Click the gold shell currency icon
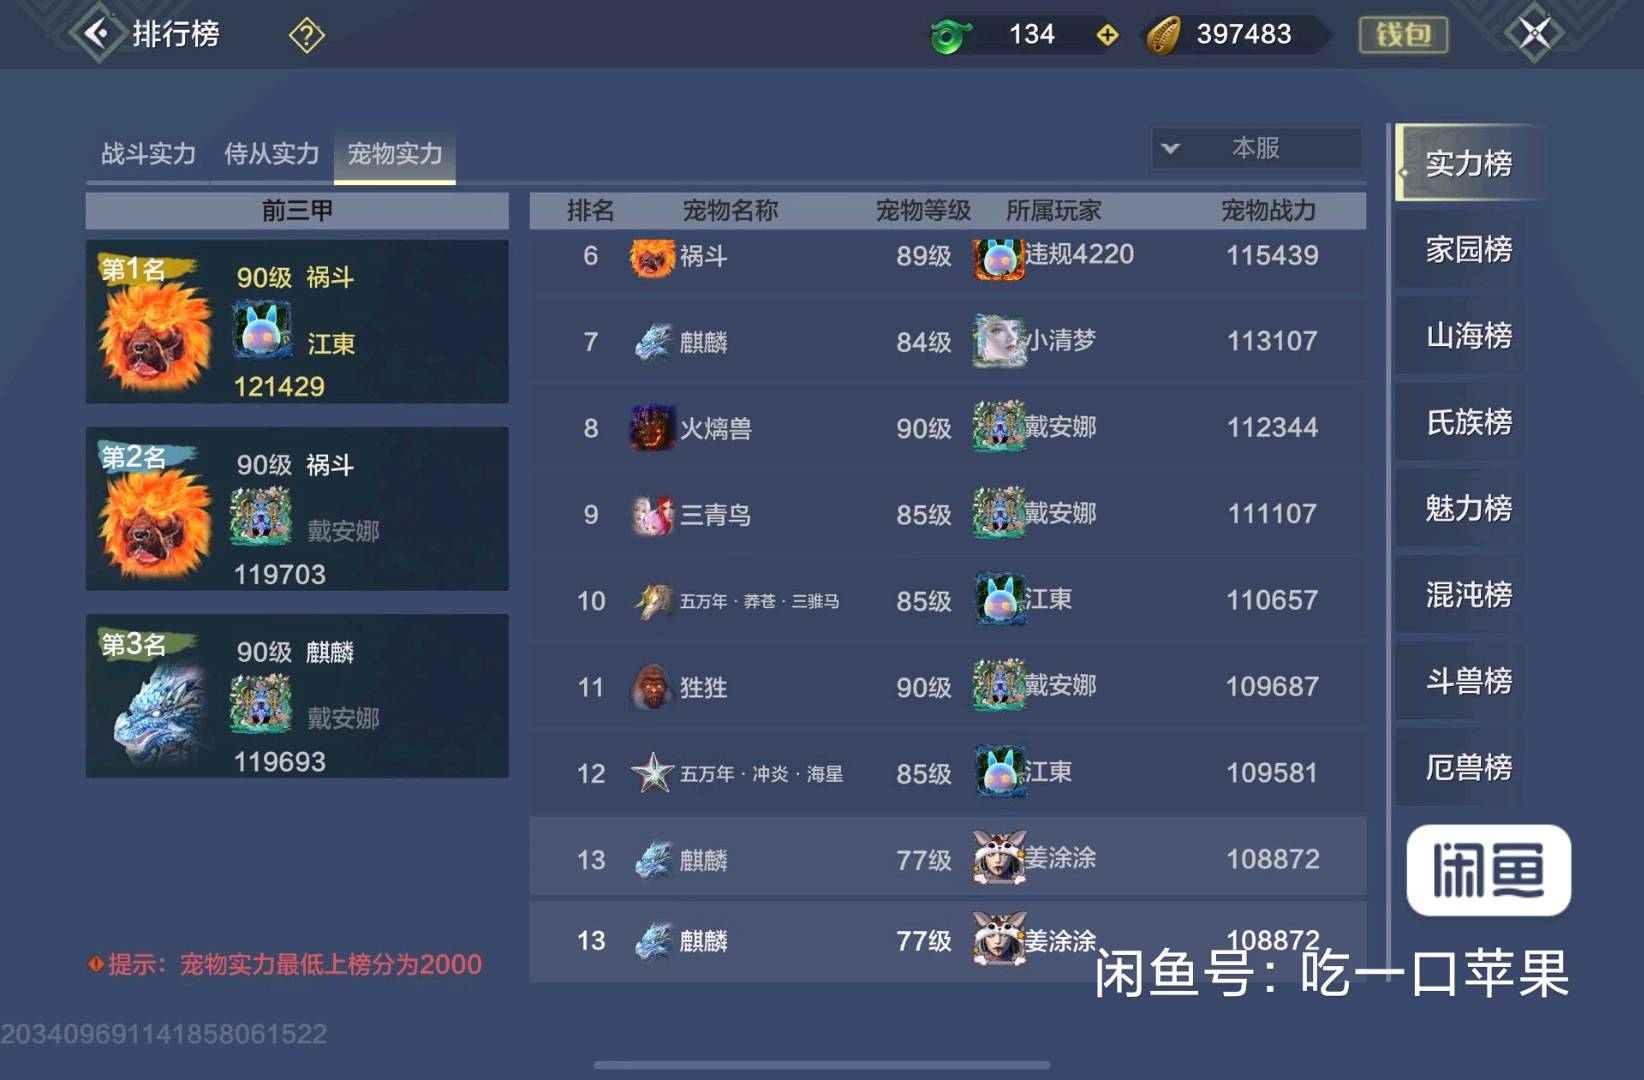 [x=1163, y=35]
